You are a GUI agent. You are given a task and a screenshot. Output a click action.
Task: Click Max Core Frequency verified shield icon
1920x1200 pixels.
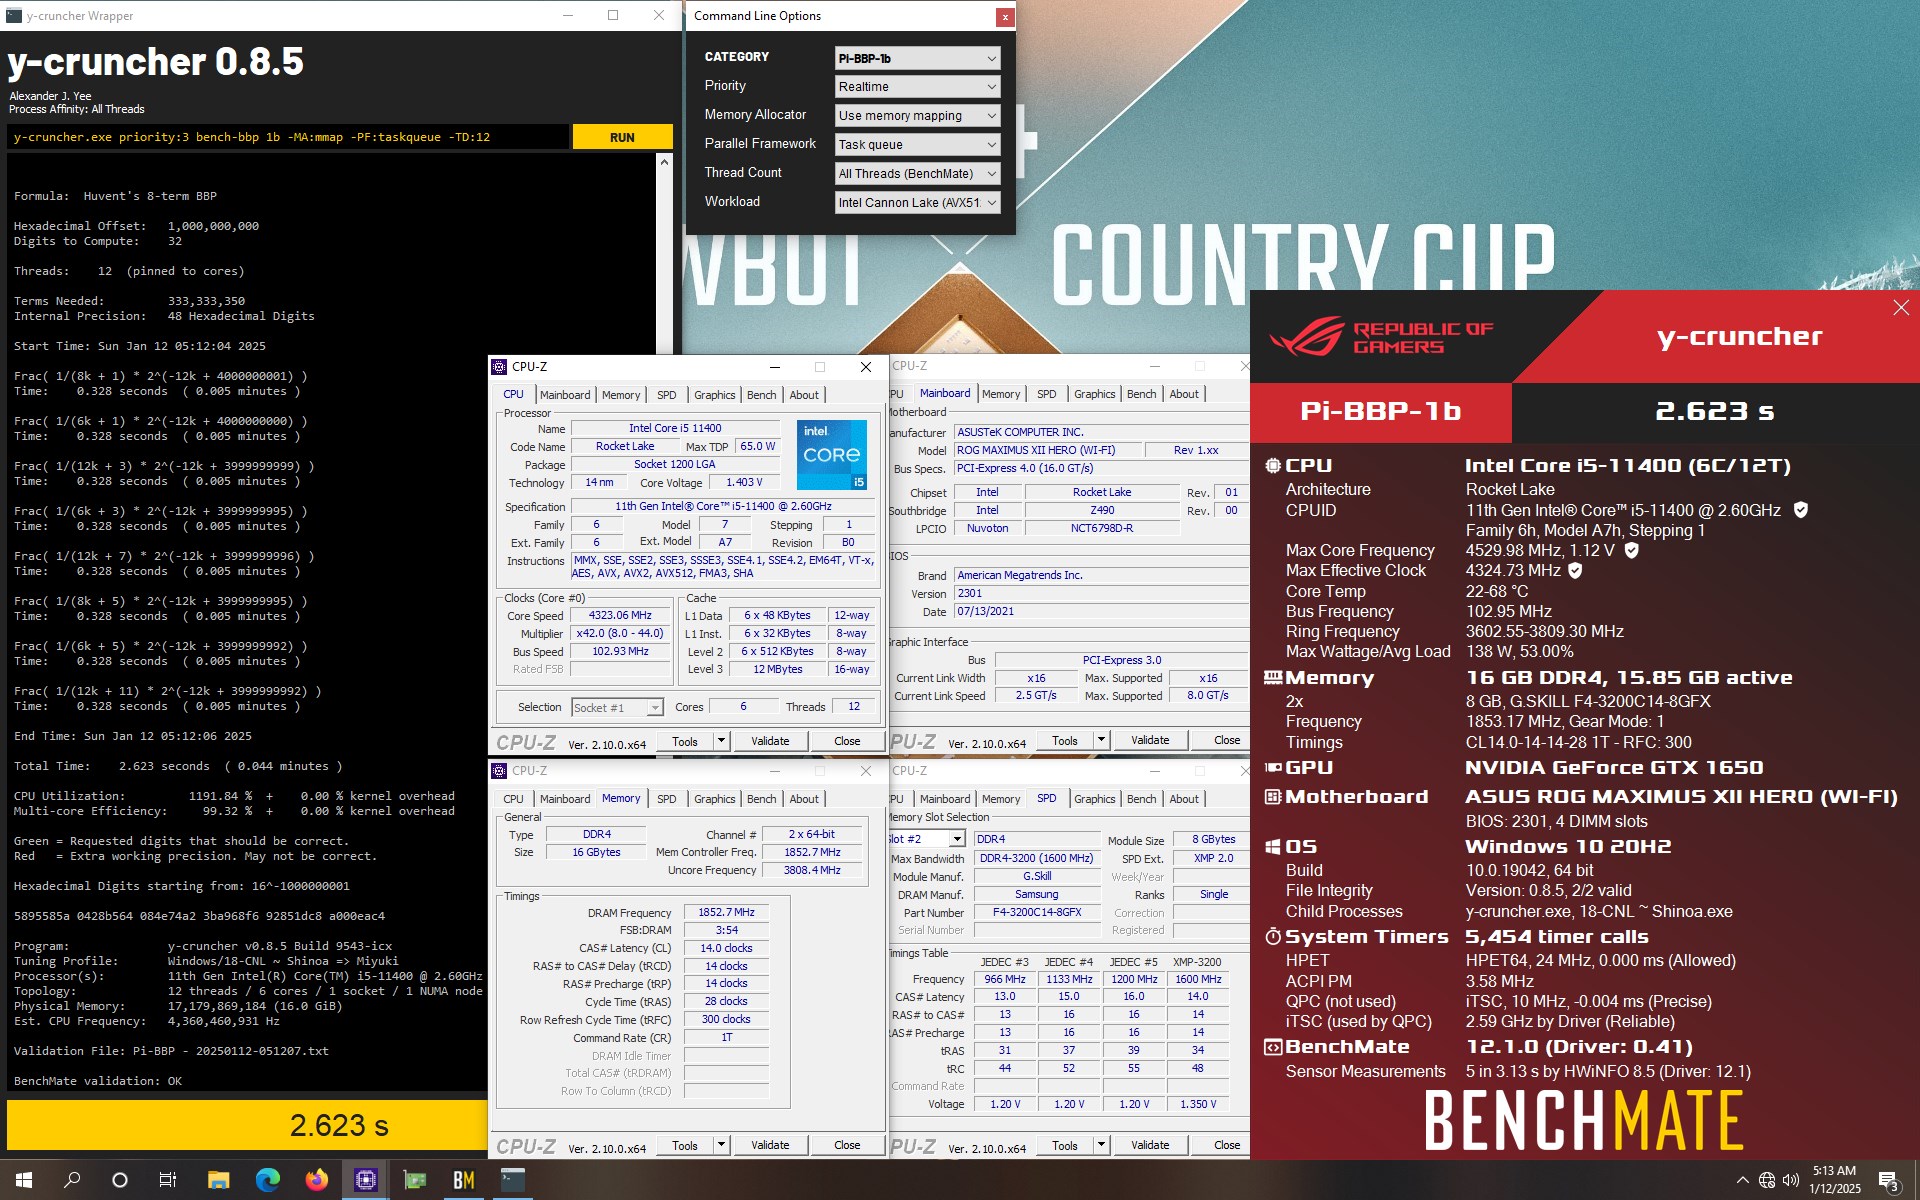pos(1631,550)
